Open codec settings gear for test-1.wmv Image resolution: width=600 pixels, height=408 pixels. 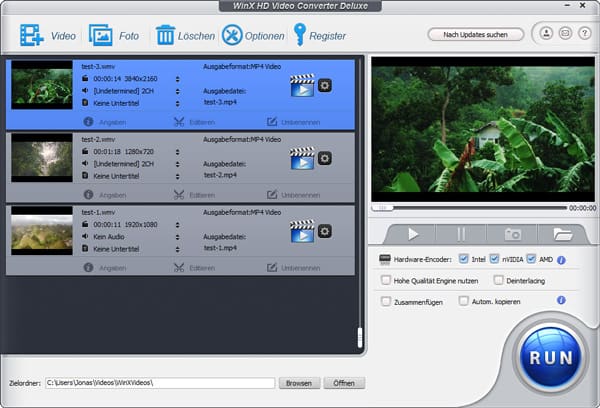tap(325, 231)
